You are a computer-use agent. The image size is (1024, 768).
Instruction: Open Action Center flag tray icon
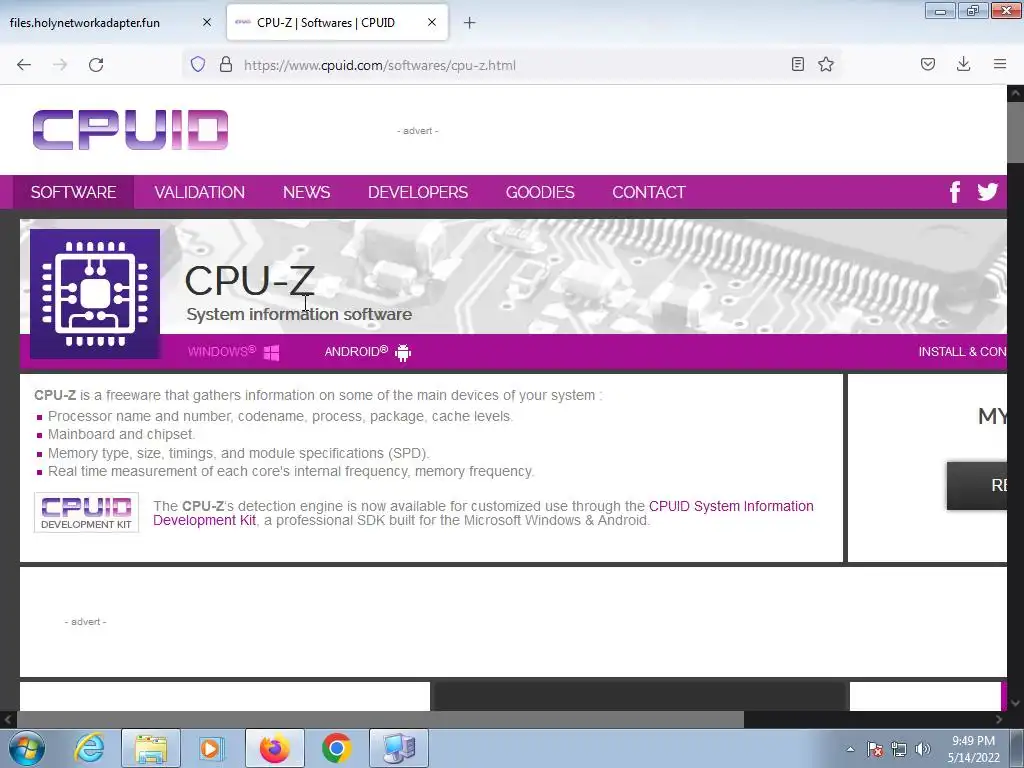point(875,749)
